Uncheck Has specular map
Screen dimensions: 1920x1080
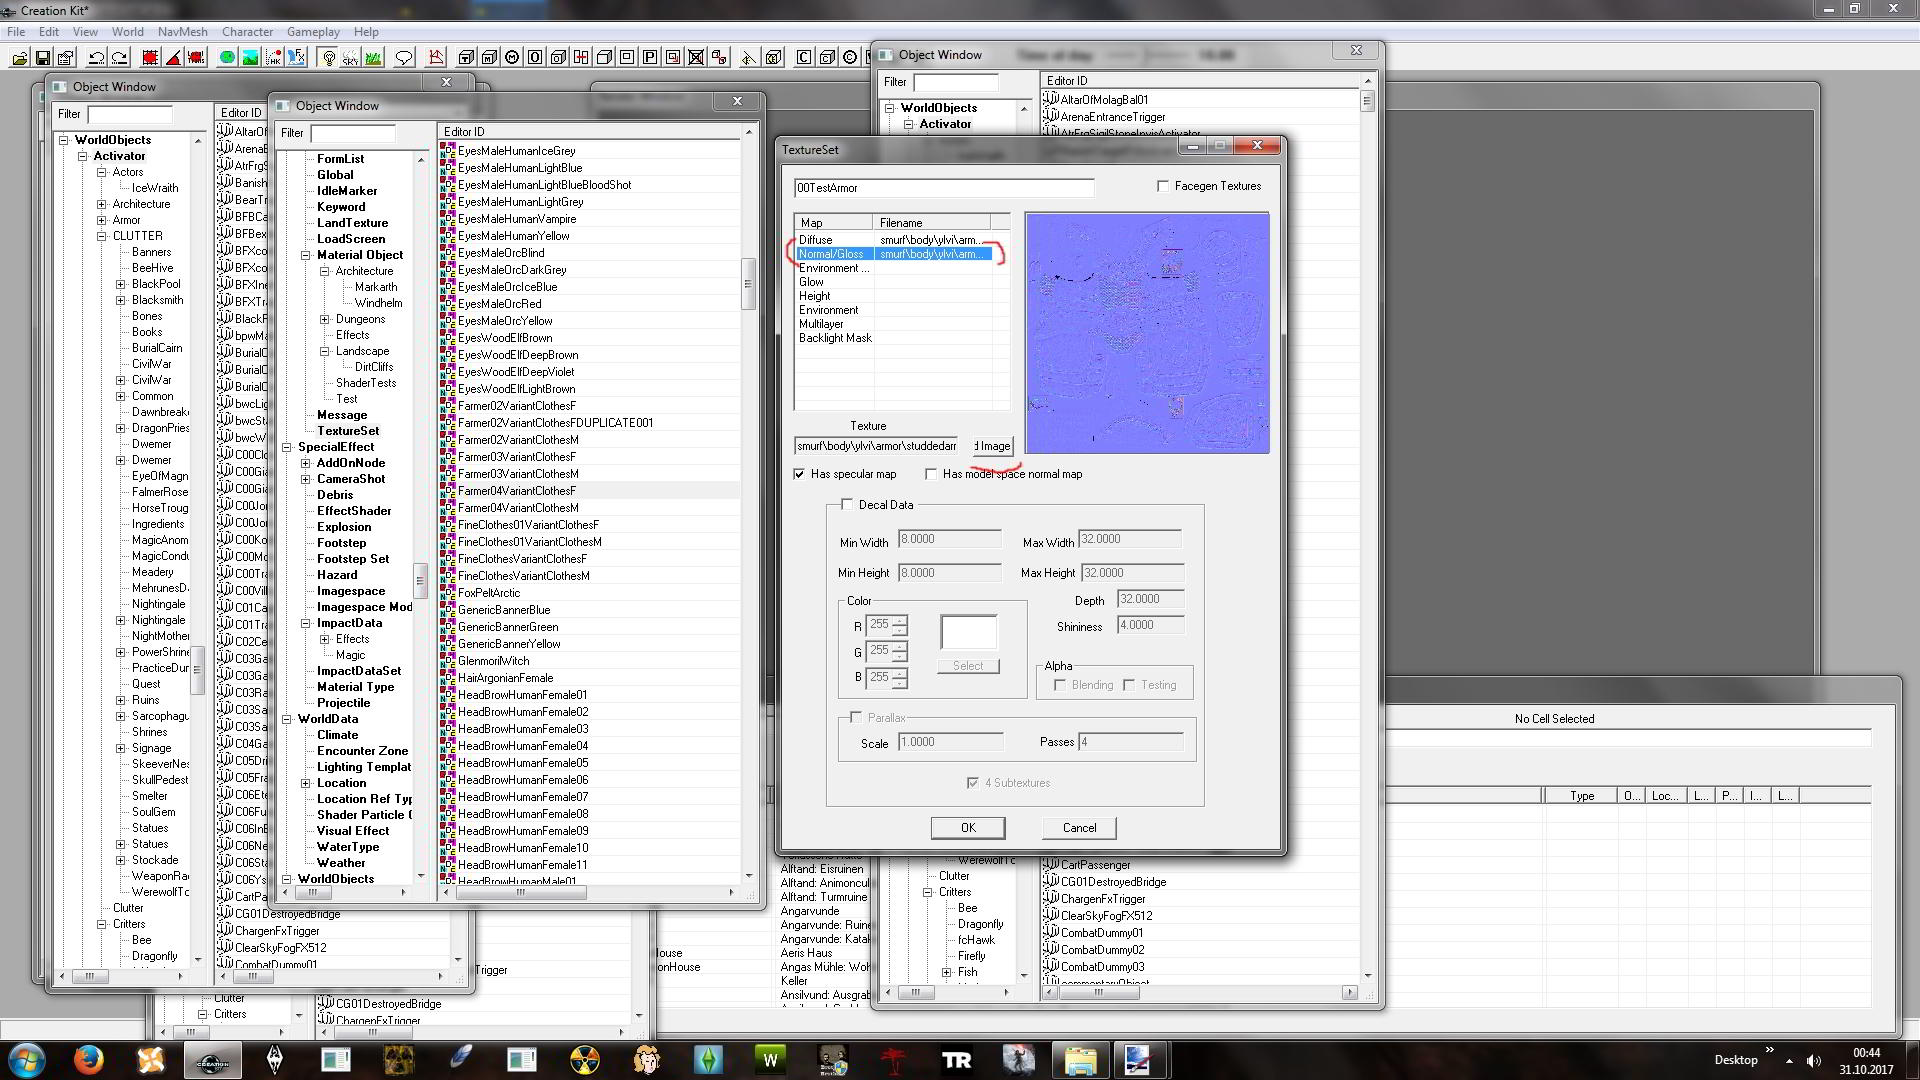point(799,474)
